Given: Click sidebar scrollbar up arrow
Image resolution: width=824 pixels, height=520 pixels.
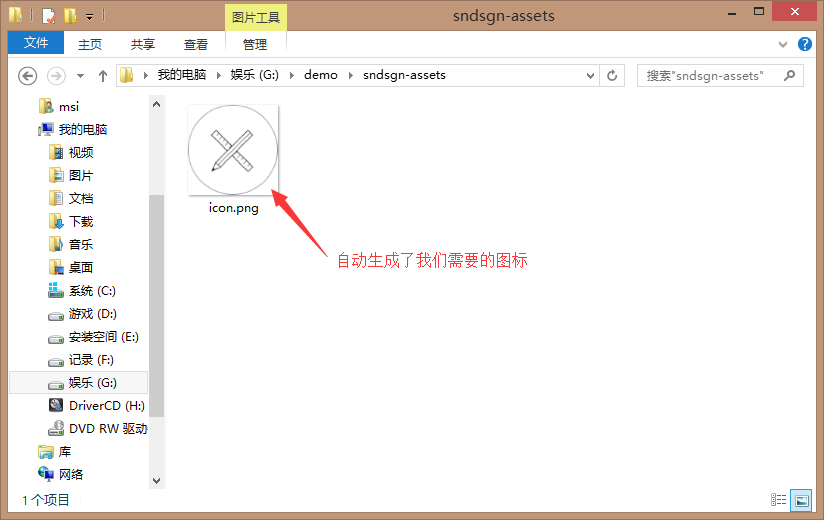Looking at the screenshot, I should click(x=156, y=105).
